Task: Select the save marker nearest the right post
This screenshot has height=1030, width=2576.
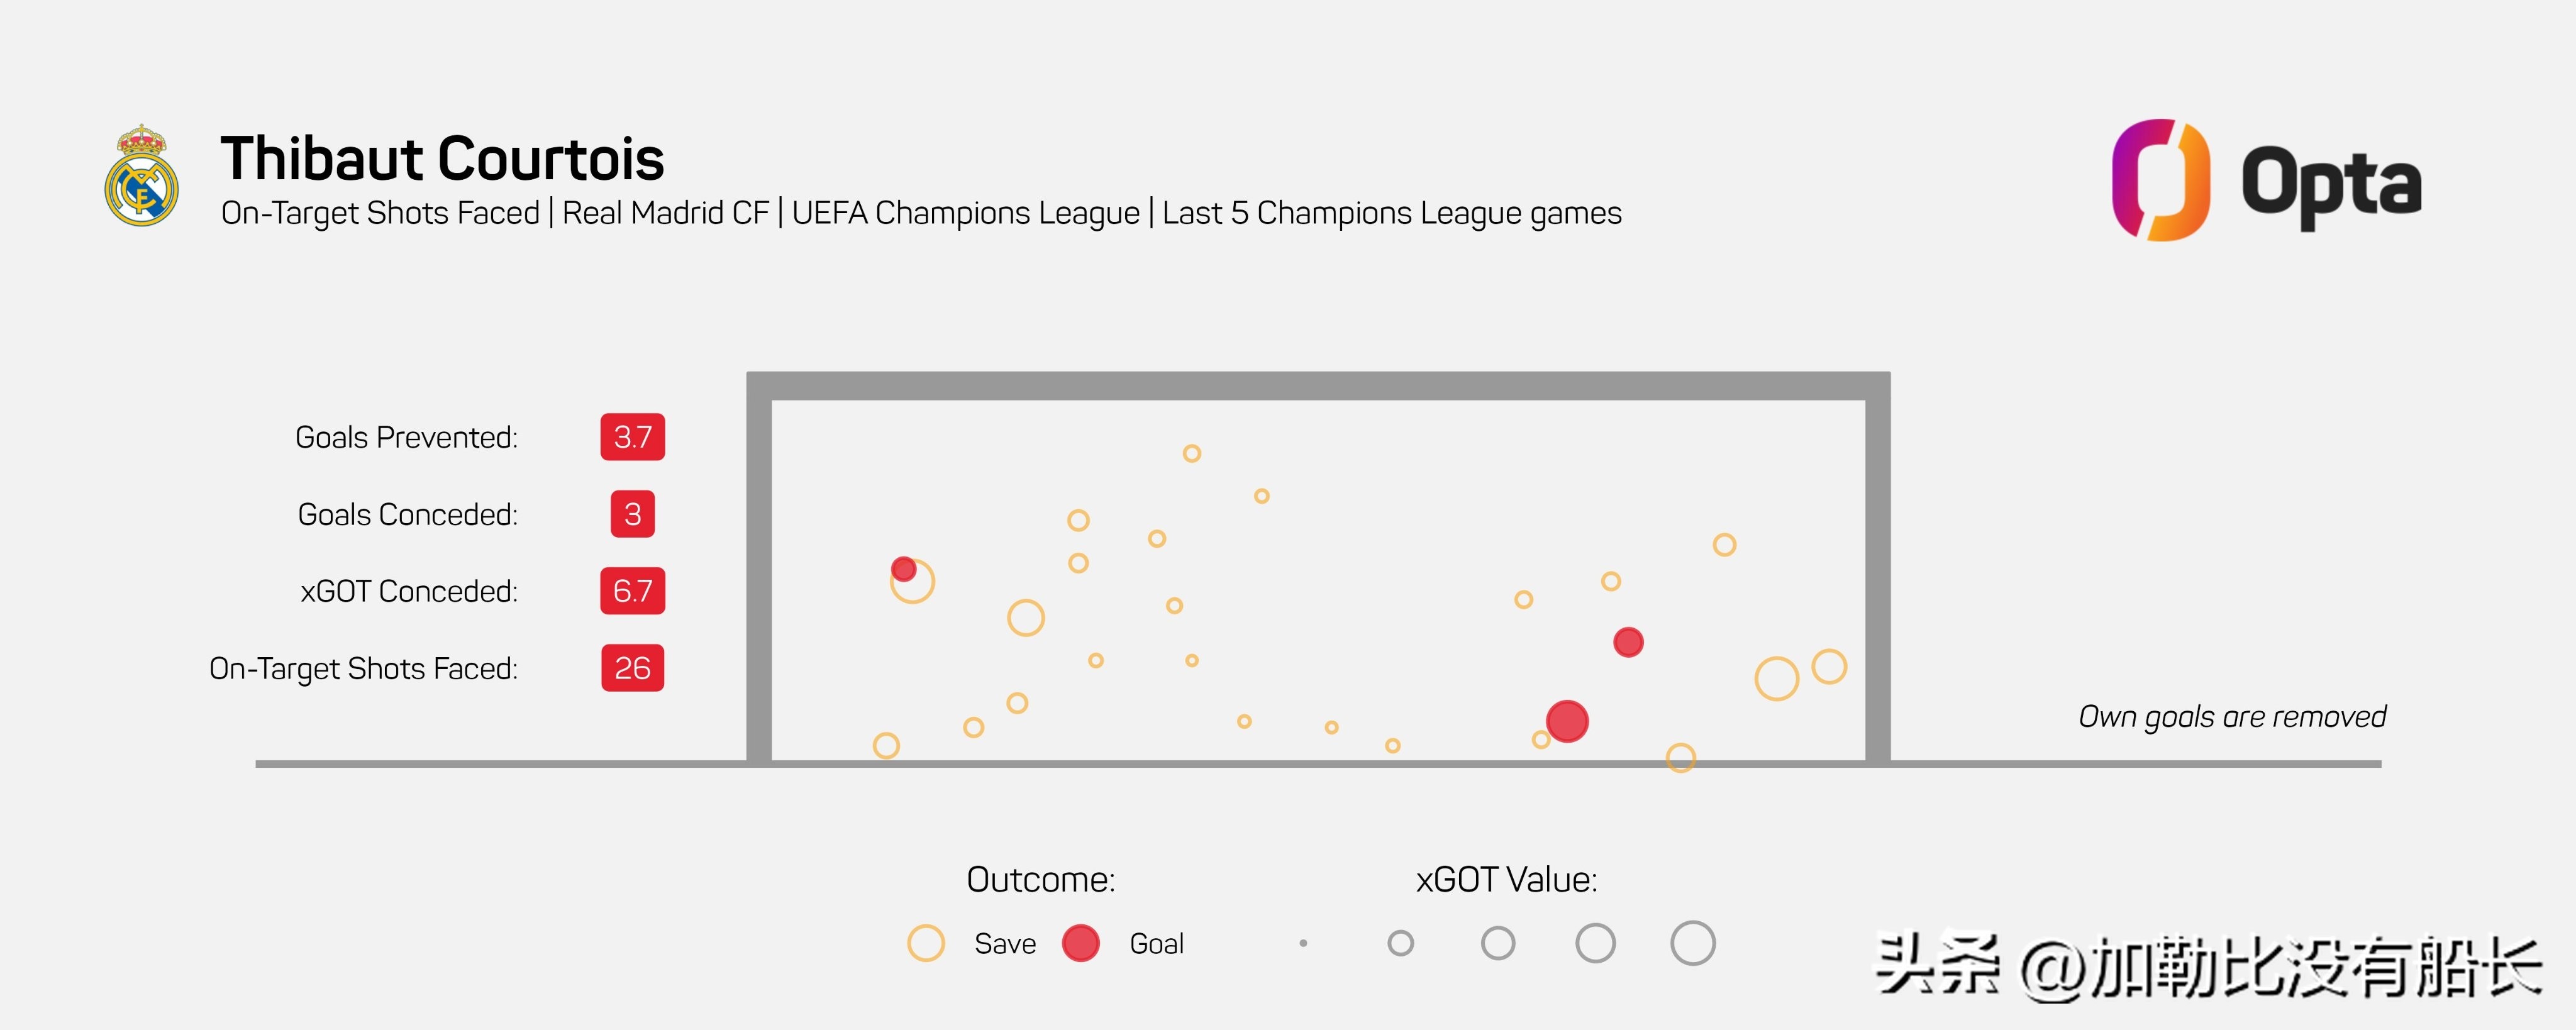Action: pyautogui.click(x=1828, y=666)
